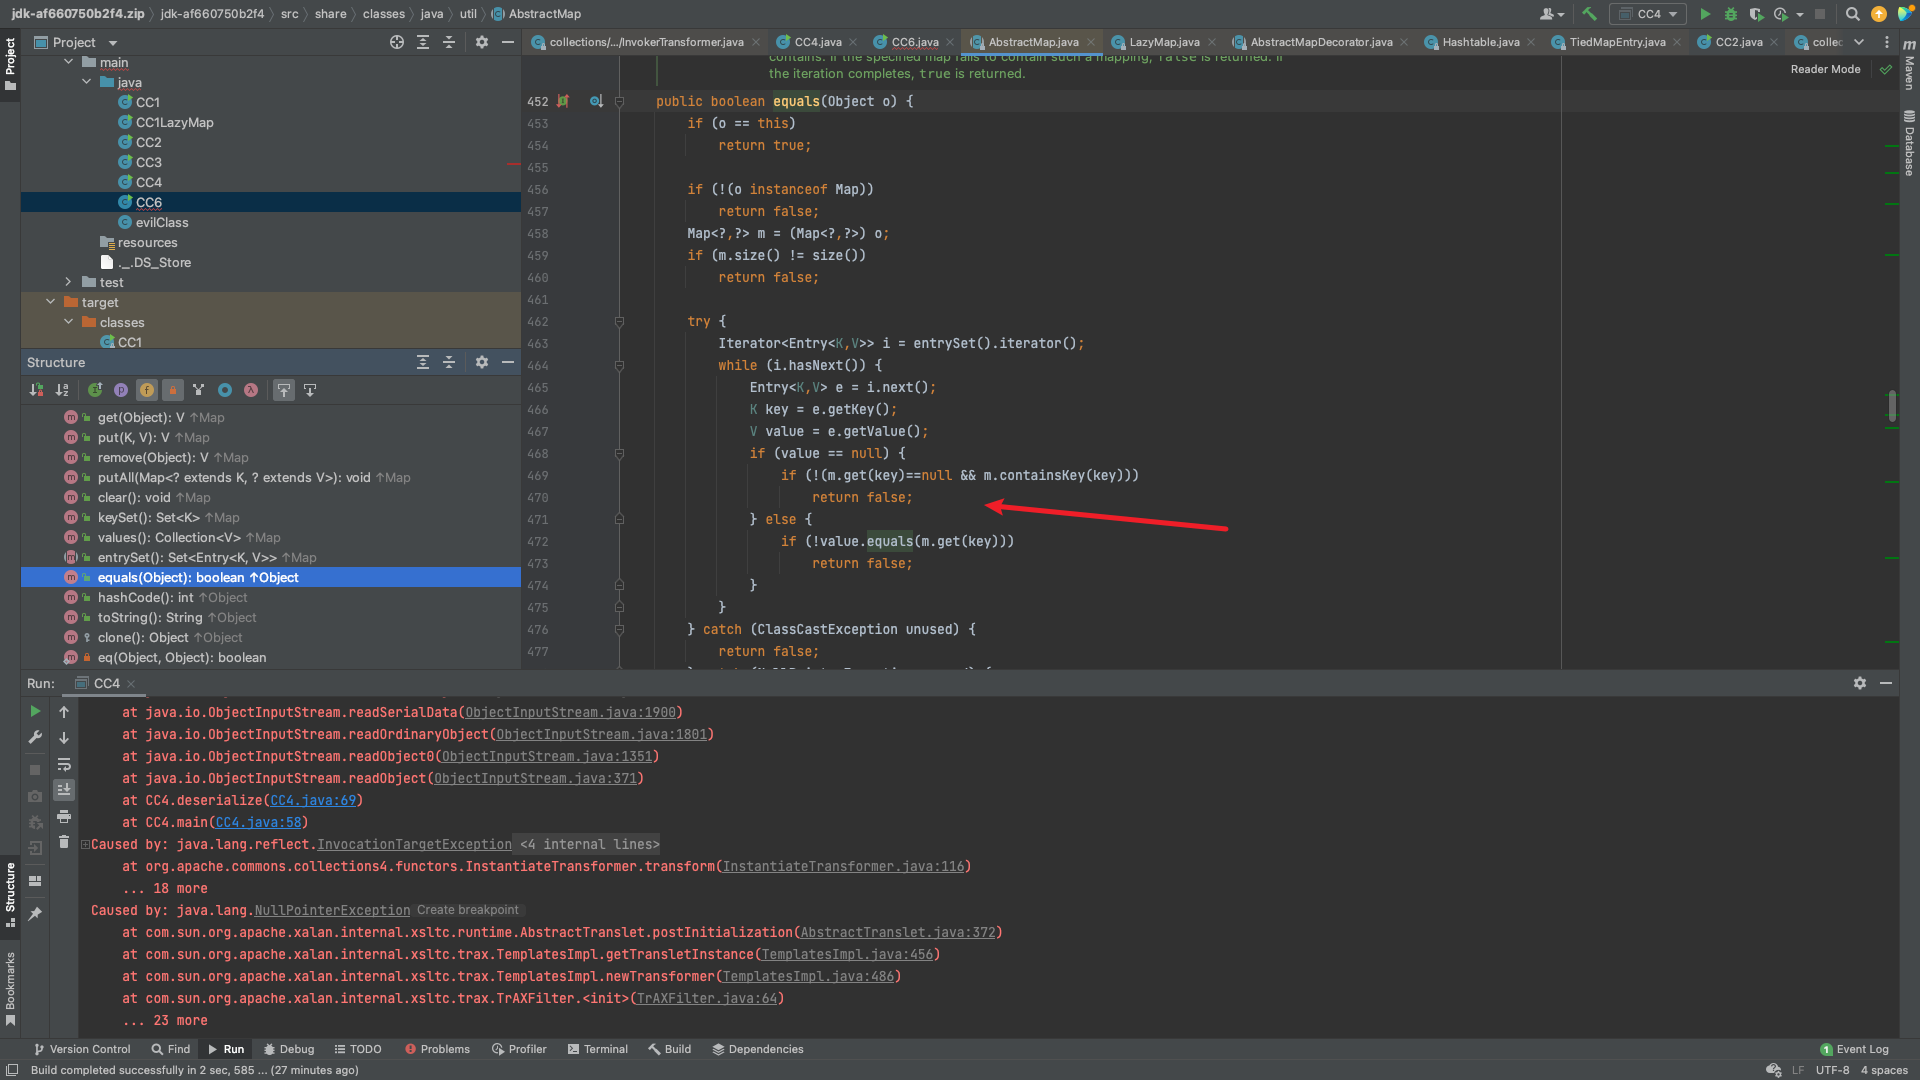
Task: Toggle Show Anonymous Classes blue circle icon
Action: click(x=225, y=390)
